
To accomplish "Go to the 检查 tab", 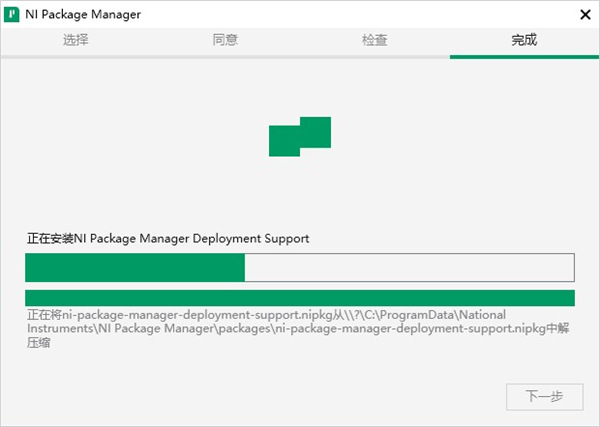I will (375, 40).
